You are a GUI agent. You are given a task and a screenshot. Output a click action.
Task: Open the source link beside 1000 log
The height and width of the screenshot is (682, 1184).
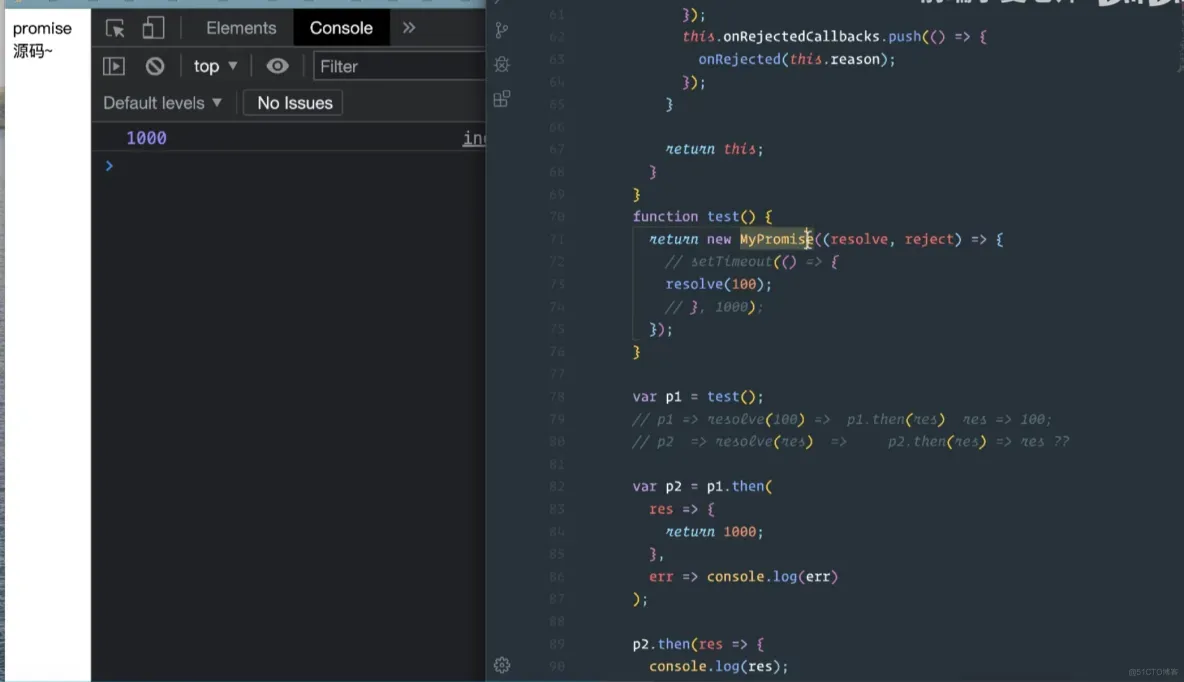click(473, 137)
